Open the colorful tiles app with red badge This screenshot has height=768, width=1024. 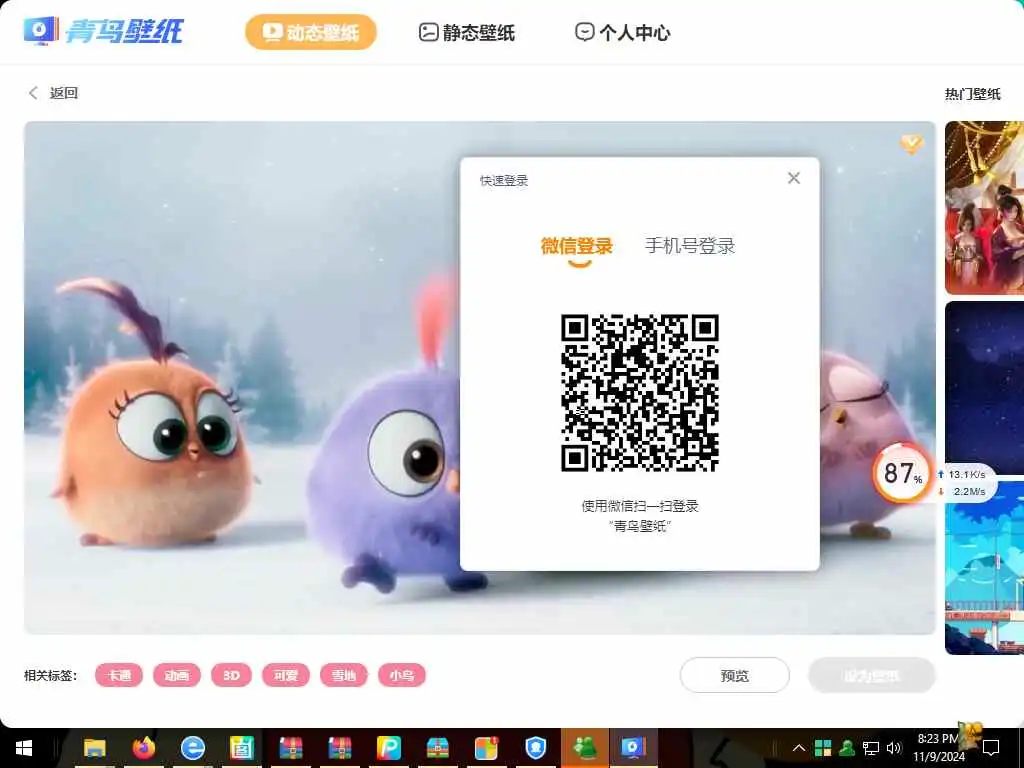pos(487,748)
